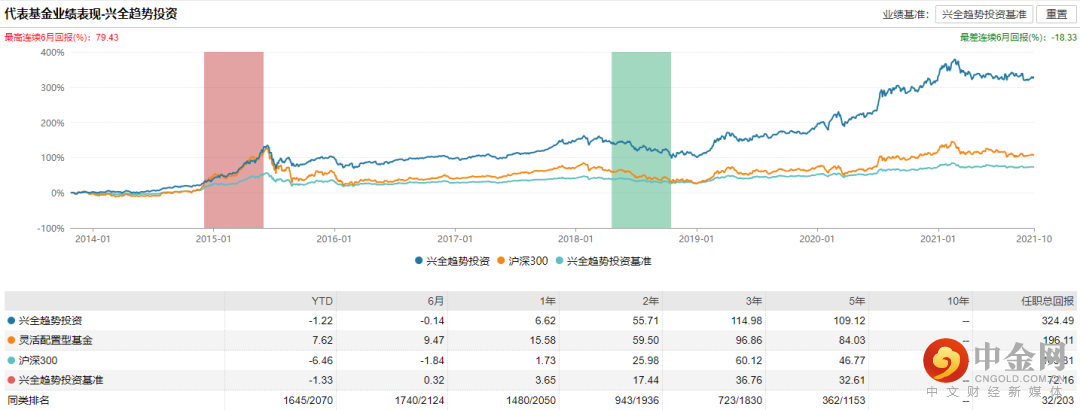Toggle the 兴全趋势投资 series label in chart legend

[456, 260]
